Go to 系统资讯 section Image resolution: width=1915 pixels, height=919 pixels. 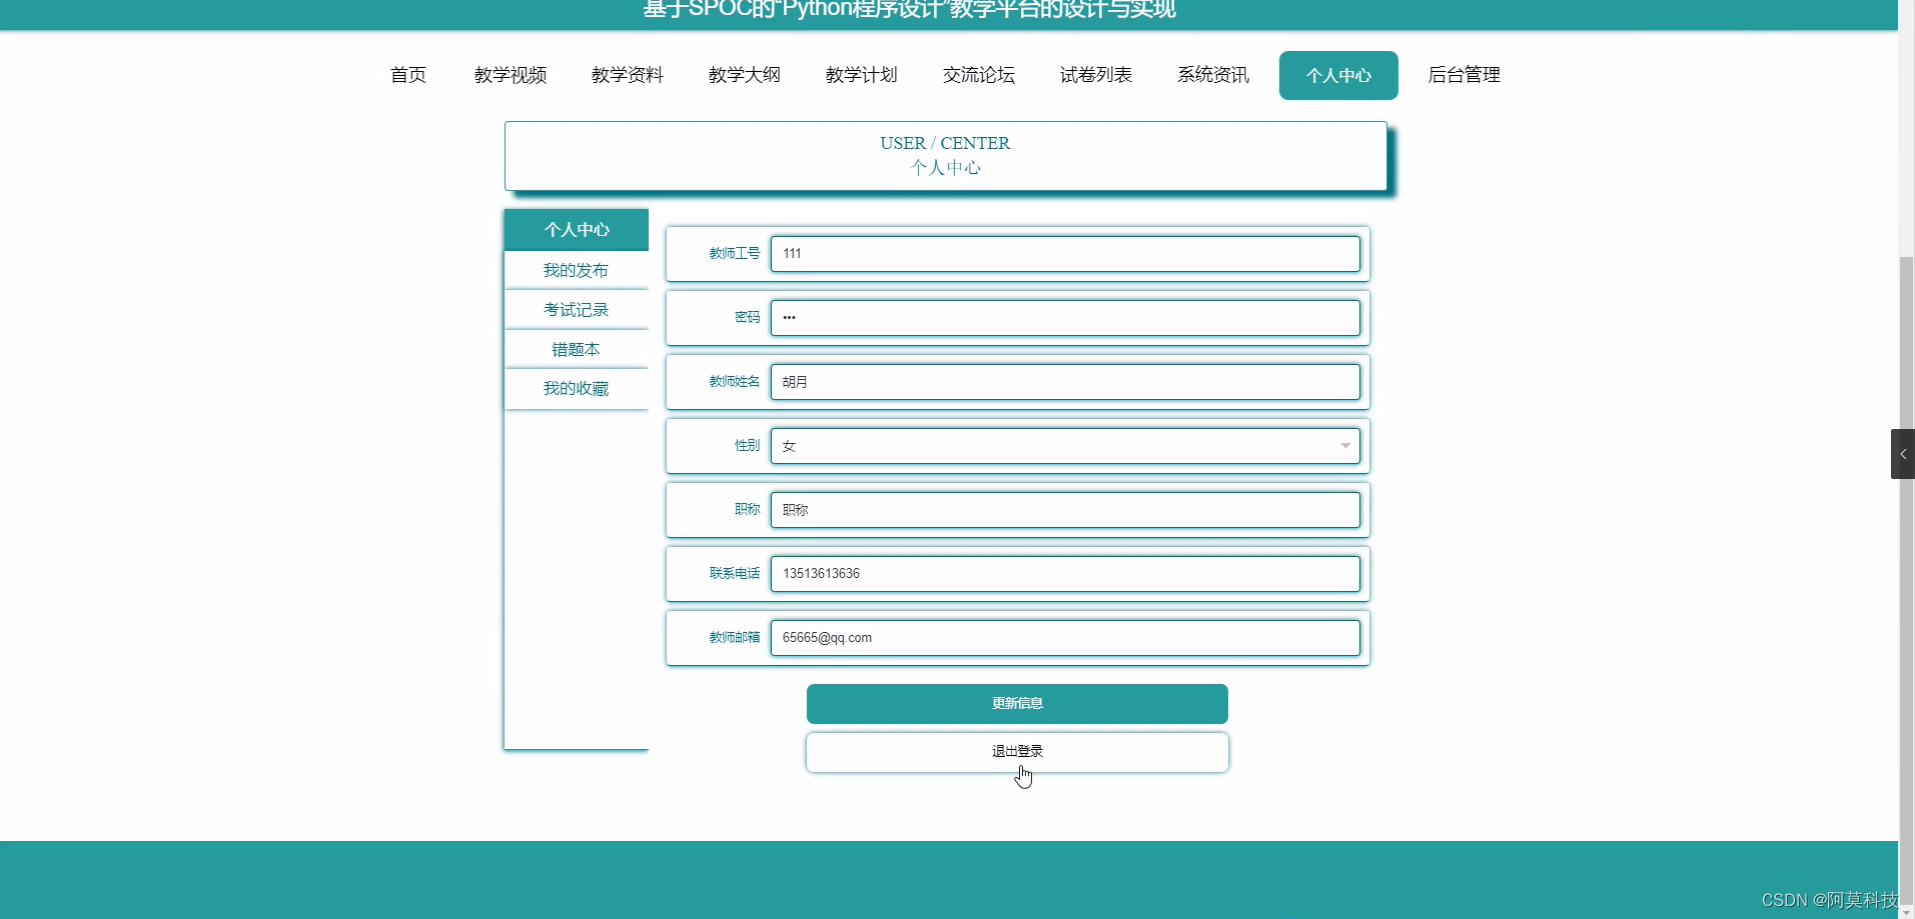click(1212, 75)
